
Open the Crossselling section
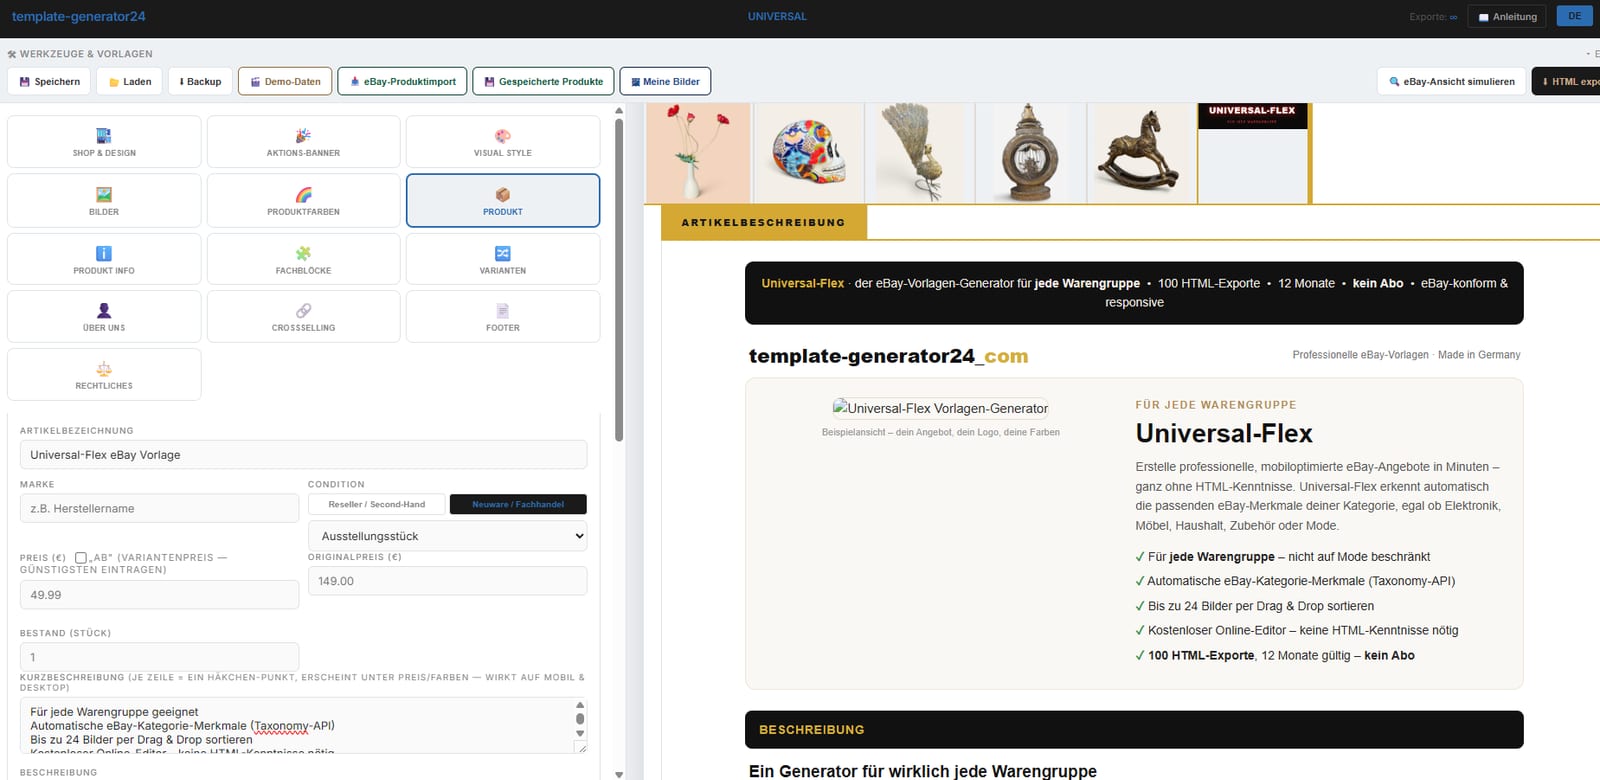[x=303, y=317]
